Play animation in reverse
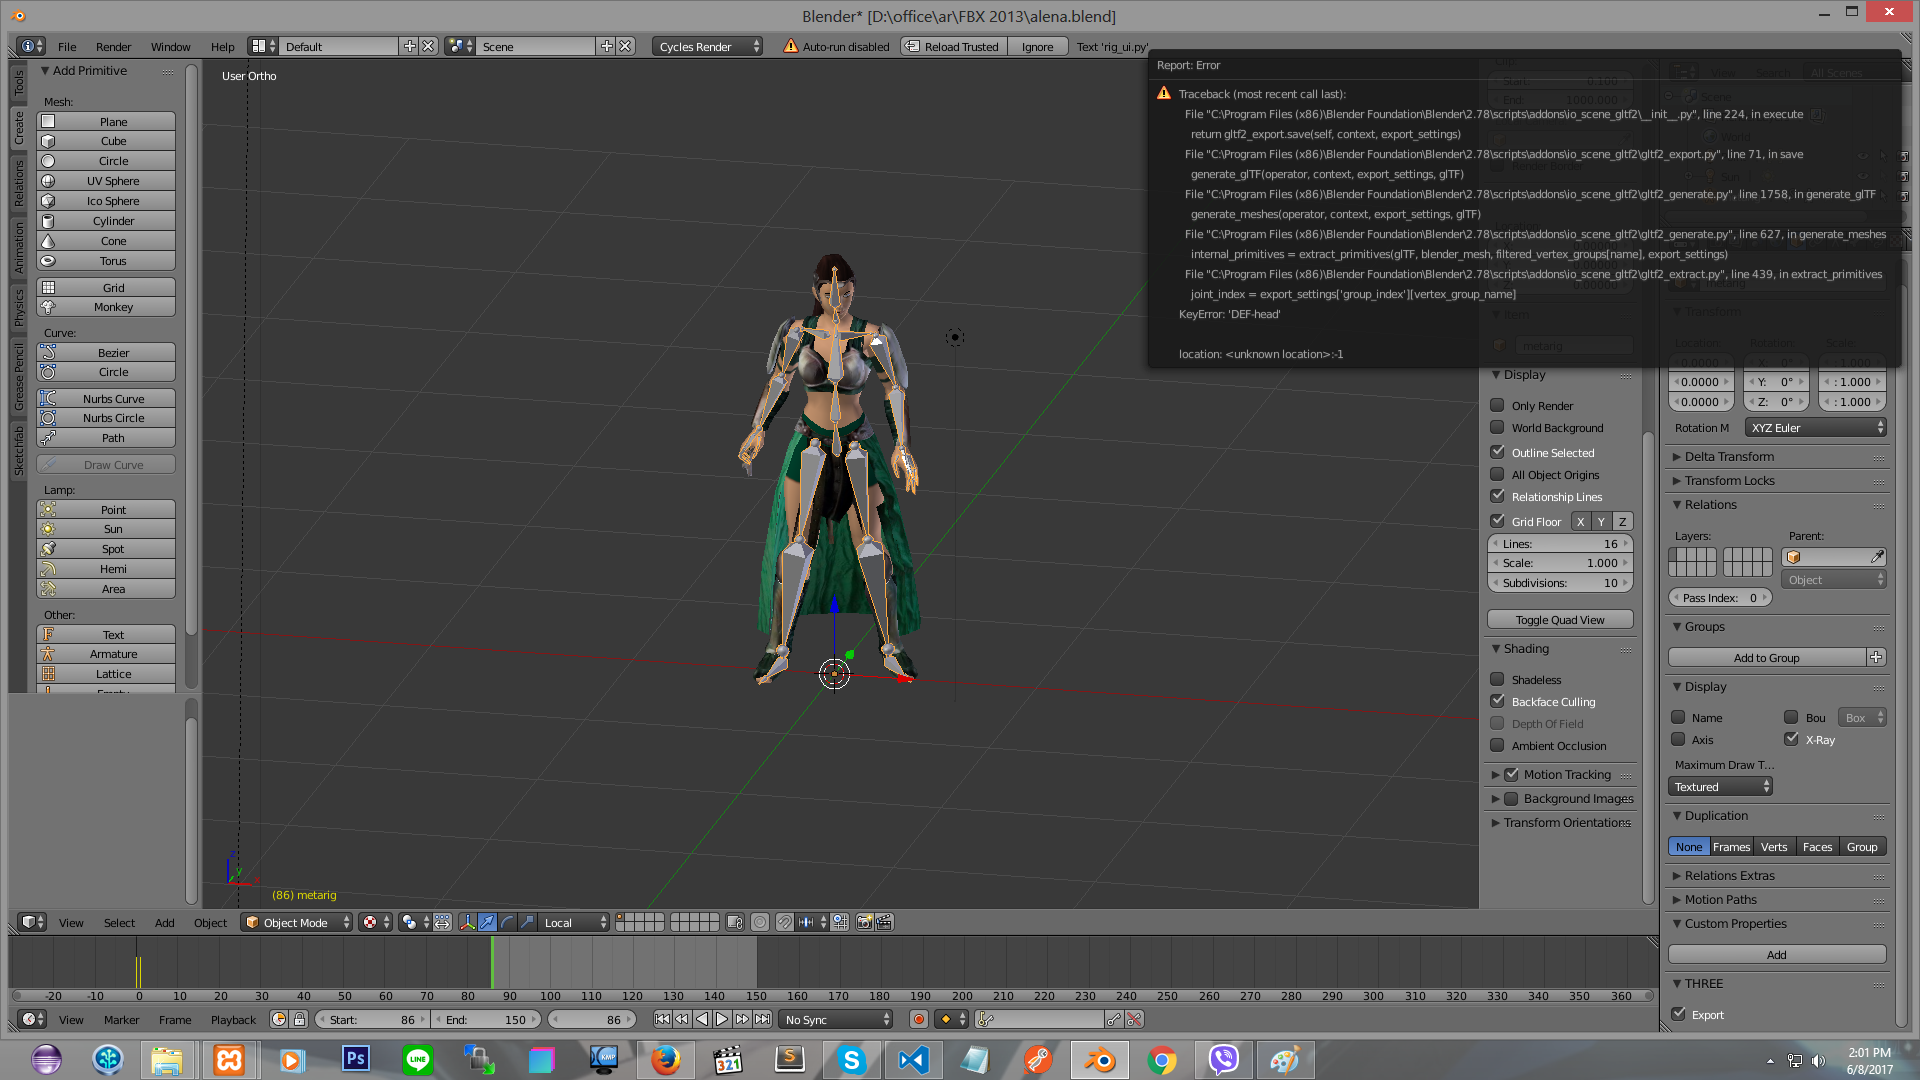 coord(702,1019)
